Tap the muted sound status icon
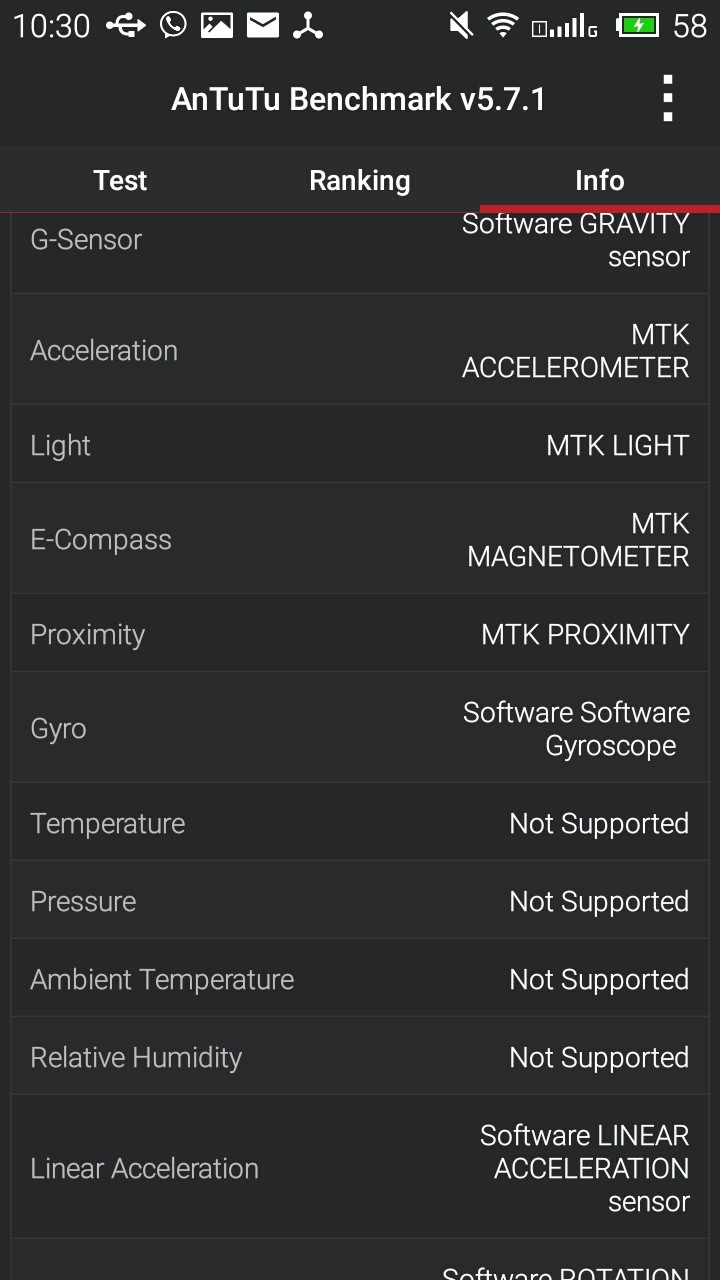 click(461, 25)
